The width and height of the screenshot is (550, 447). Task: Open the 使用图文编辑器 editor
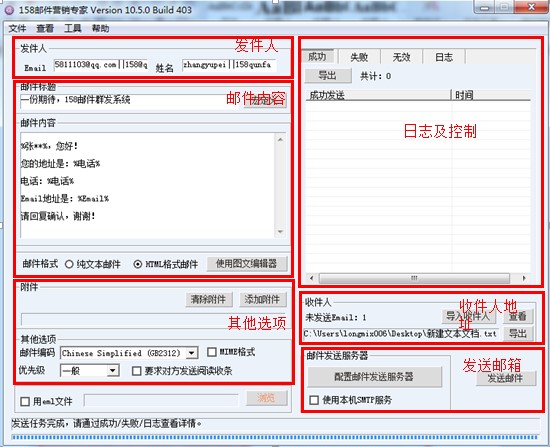247,264
